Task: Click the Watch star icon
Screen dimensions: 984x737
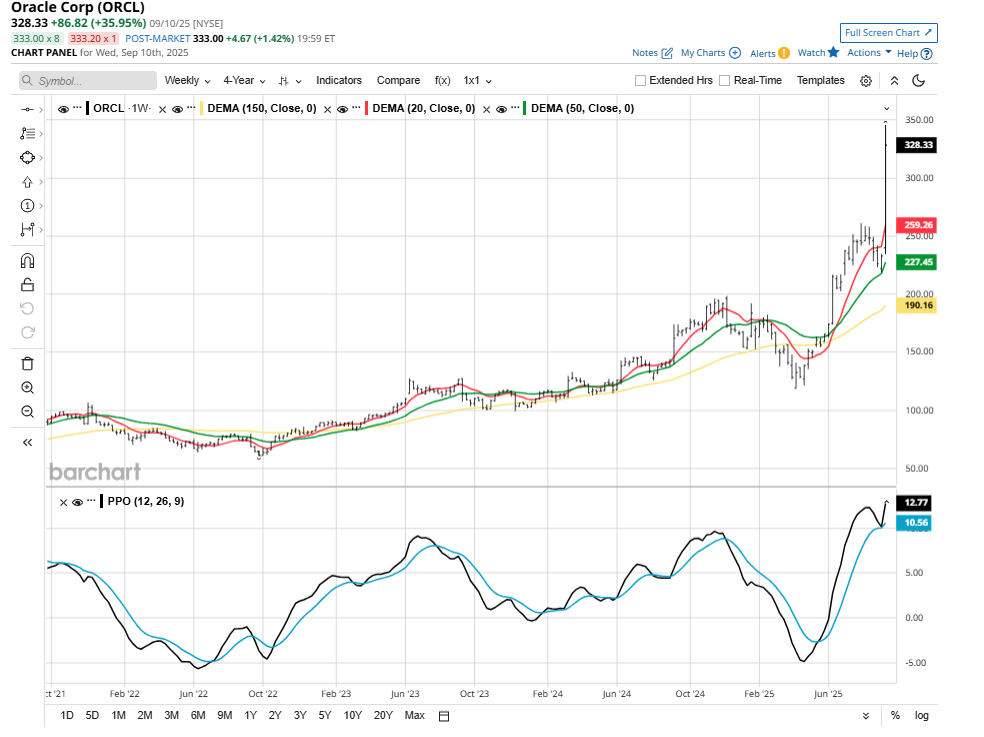Action: (x=833, y=52)
